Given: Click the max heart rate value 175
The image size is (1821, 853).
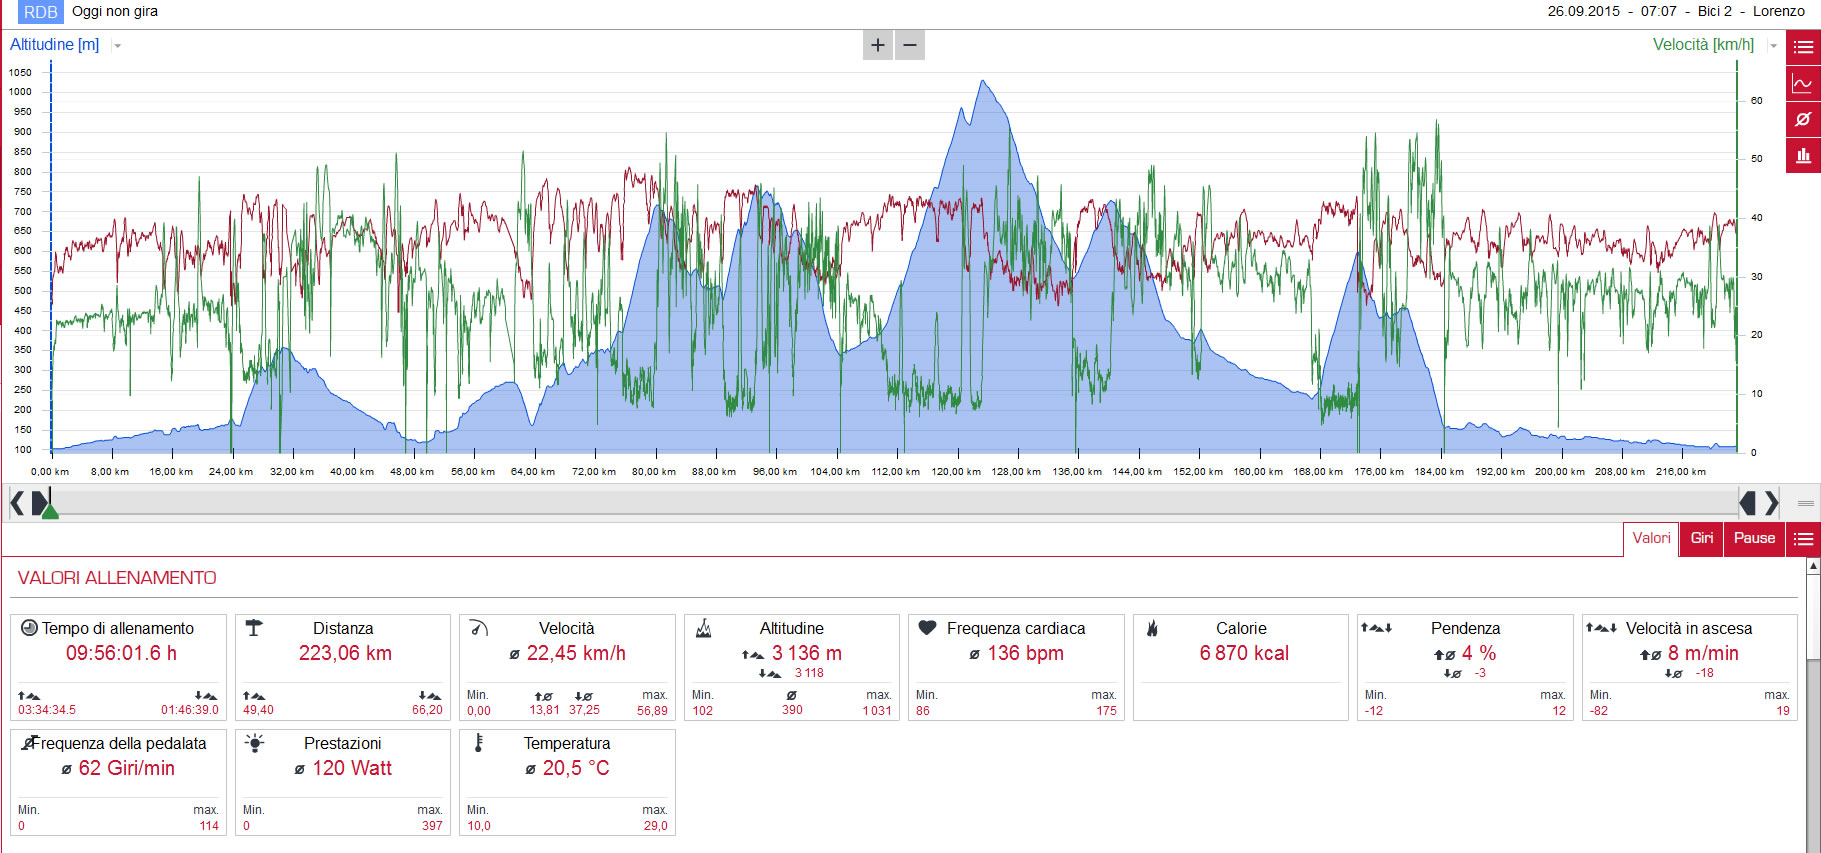Looking at the screenshot, I should pyautogui.click(x=1106, y=711).
